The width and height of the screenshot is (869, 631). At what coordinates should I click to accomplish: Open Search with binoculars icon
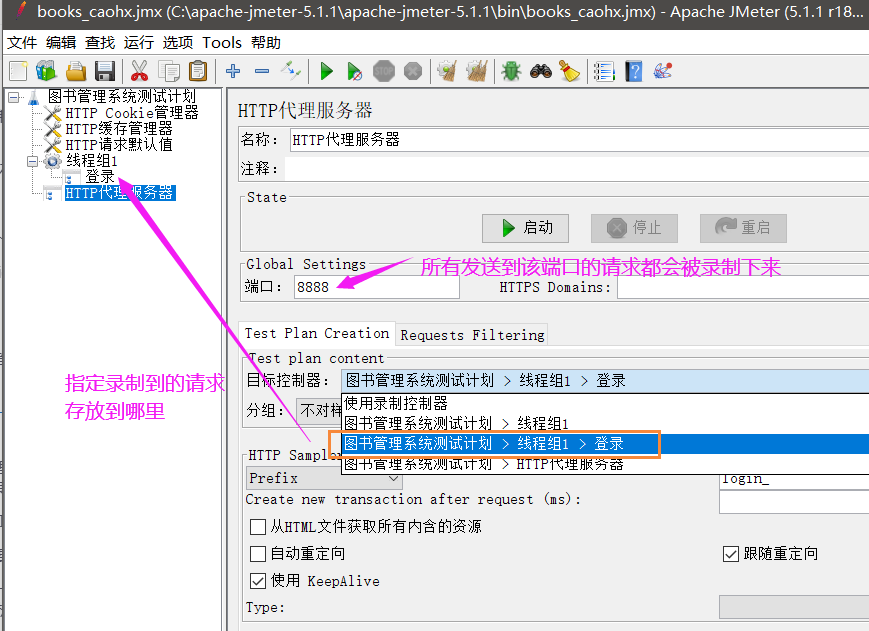pyautogui.click(x=541, y=71)
